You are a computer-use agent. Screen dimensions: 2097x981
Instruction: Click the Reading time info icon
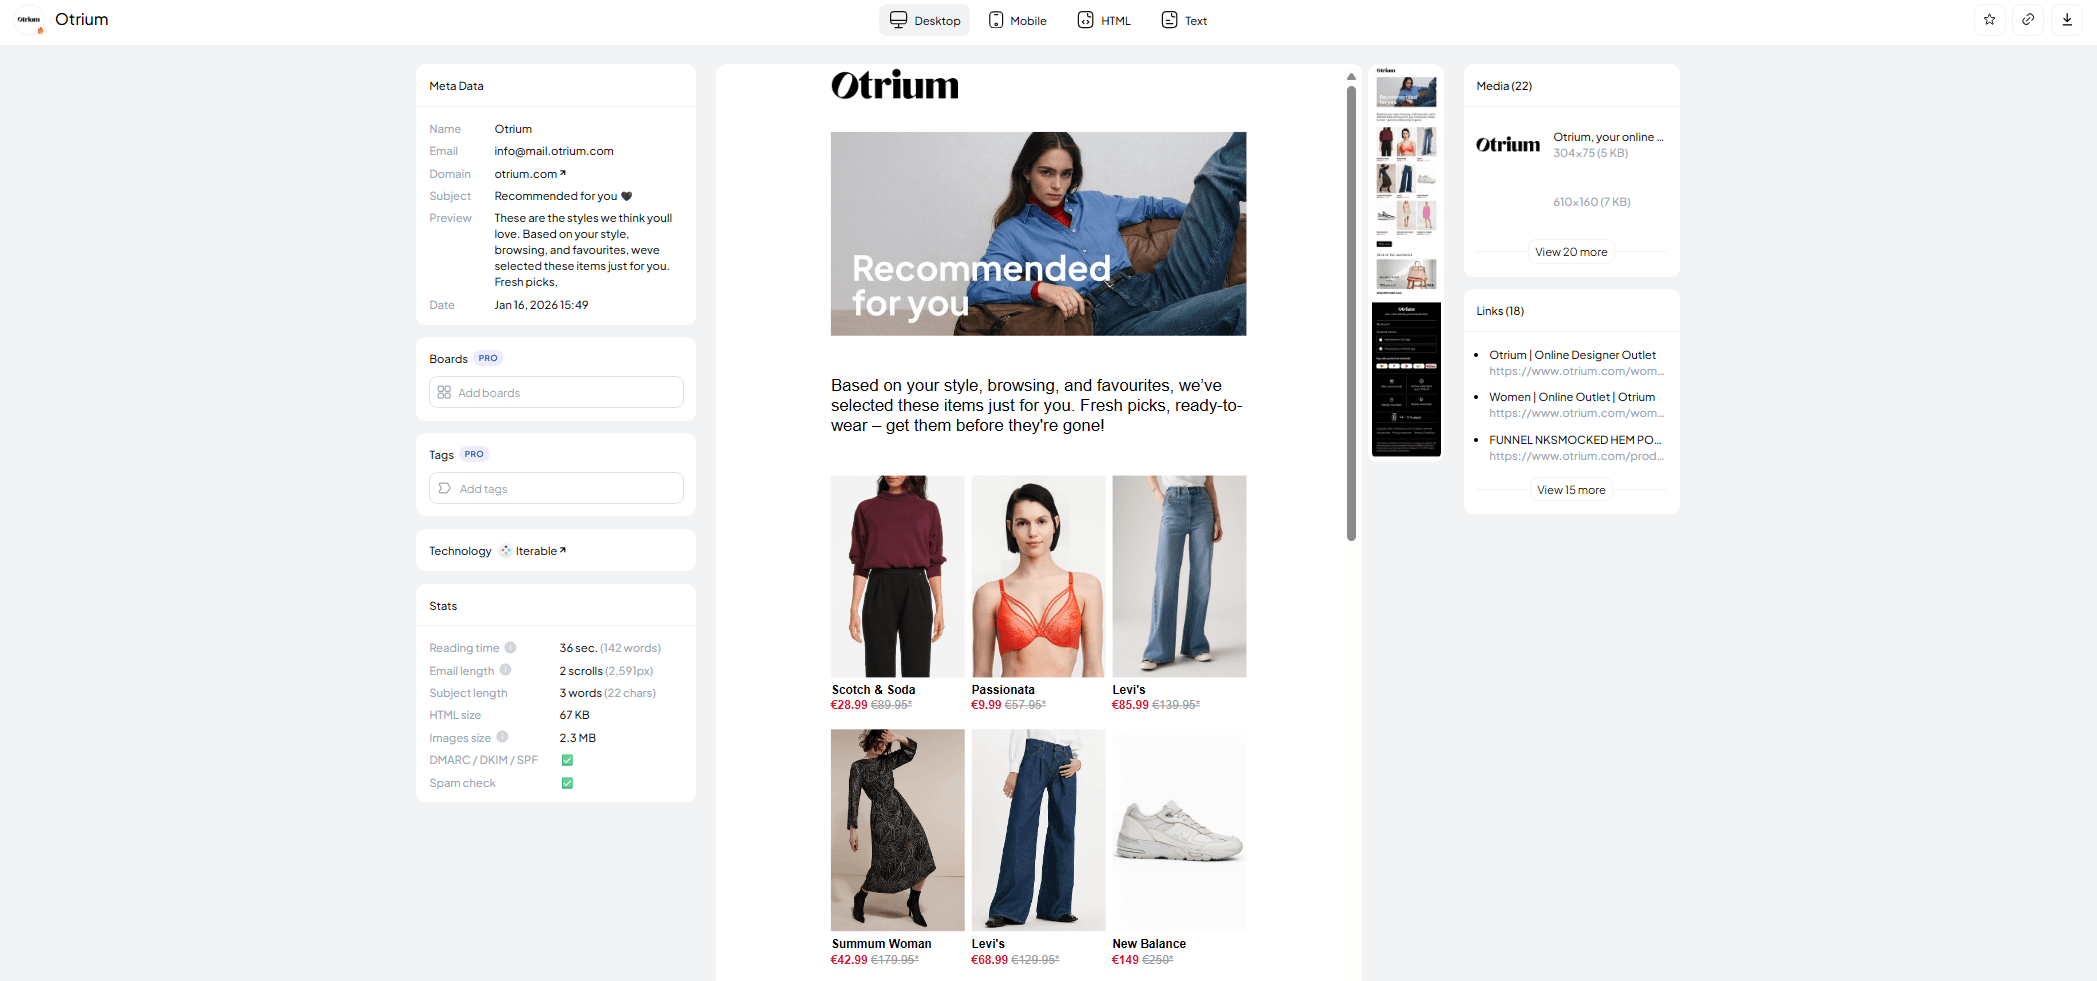click(x=510, y=647)
